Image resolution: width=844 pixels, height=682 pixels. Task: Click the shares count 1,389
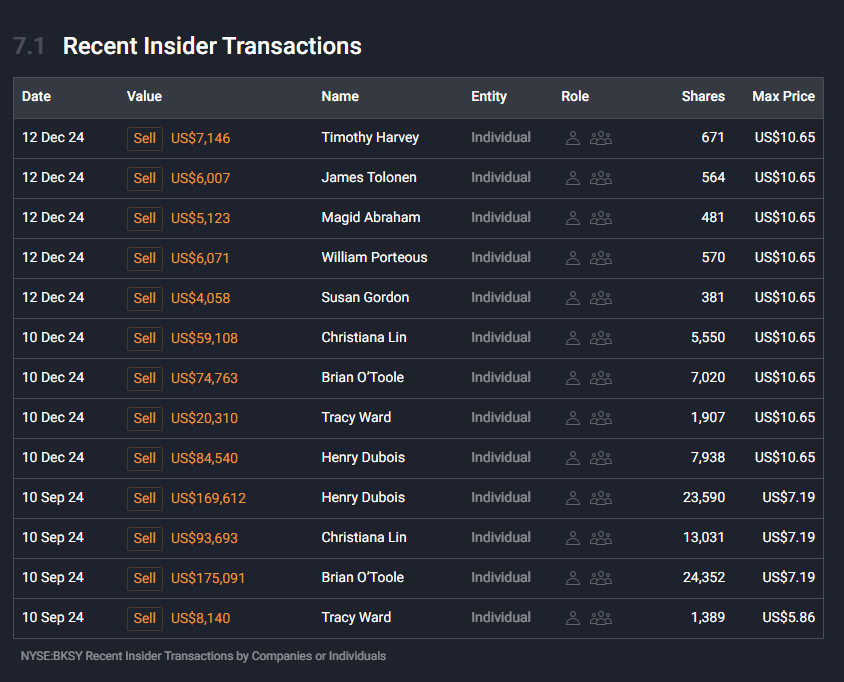point(707,618)
